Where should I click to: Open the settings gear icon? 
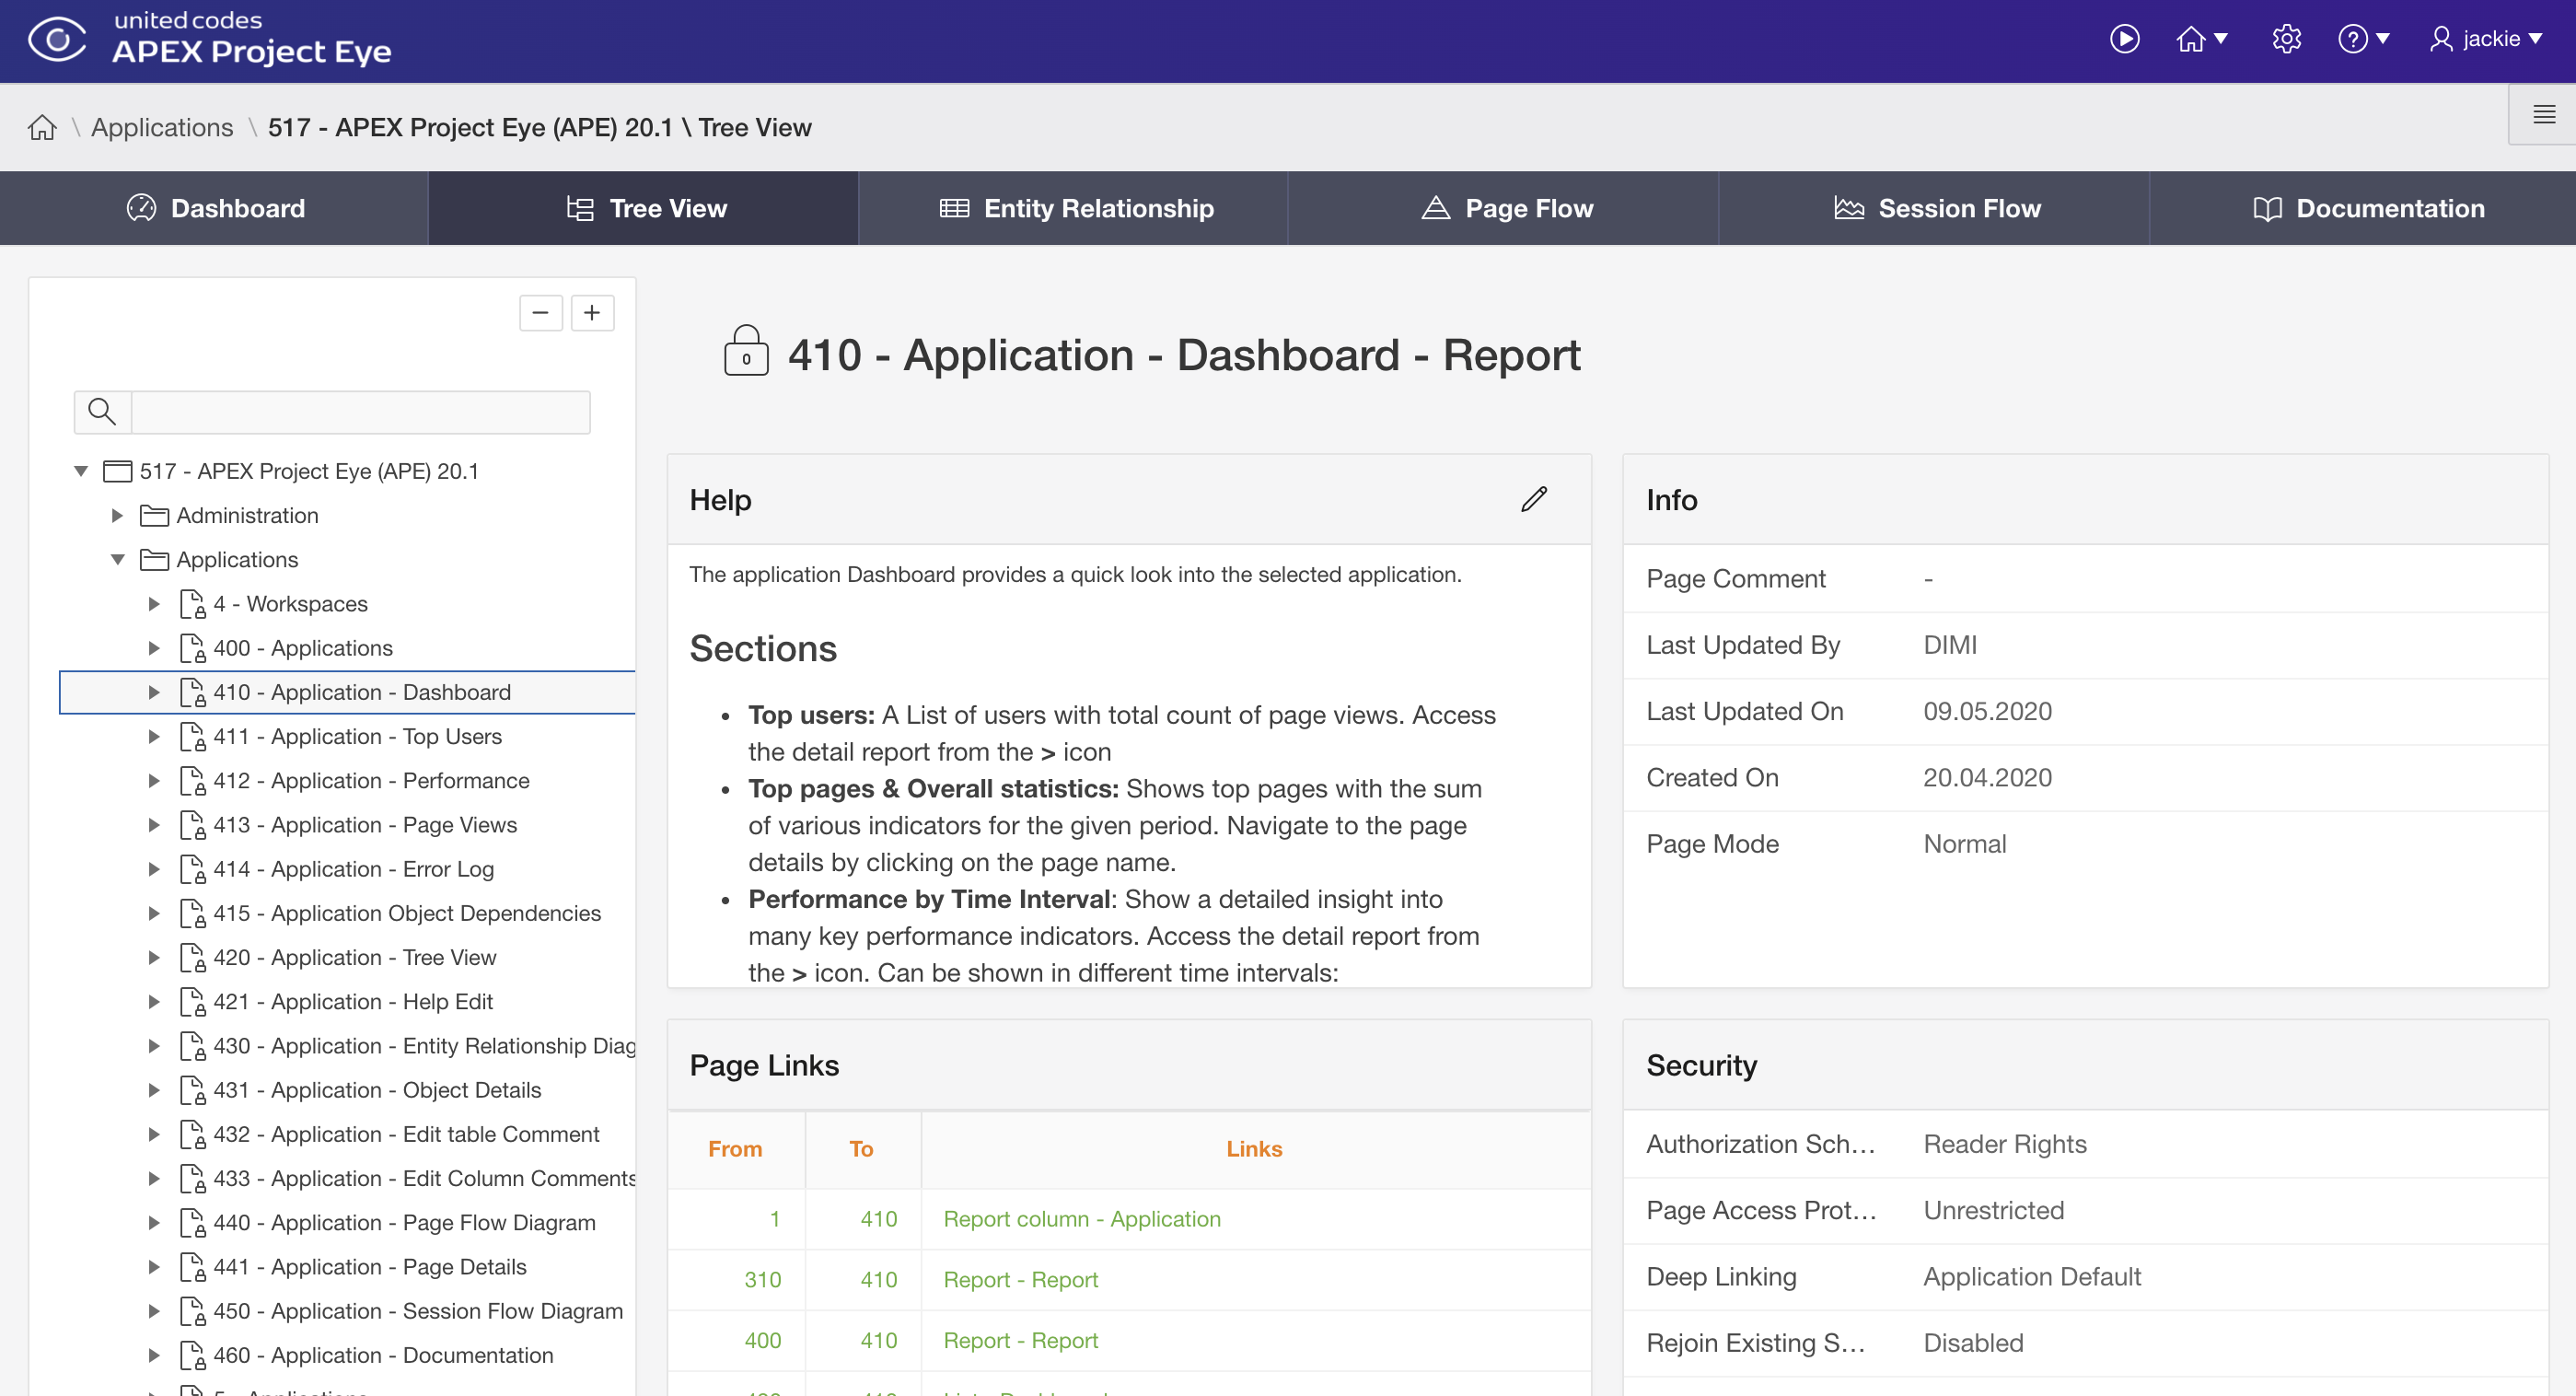click(2286, 39)
